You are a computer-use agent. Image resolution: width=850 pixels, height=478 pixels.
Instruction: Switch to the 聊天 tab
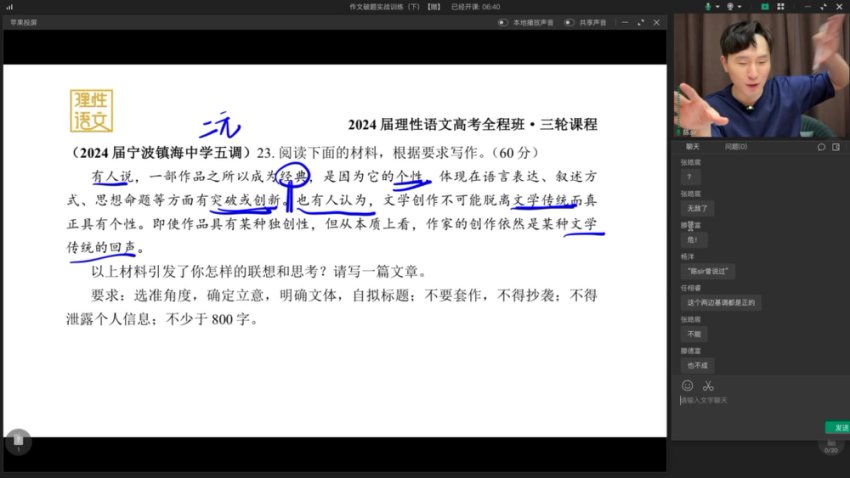pos(693,146)
